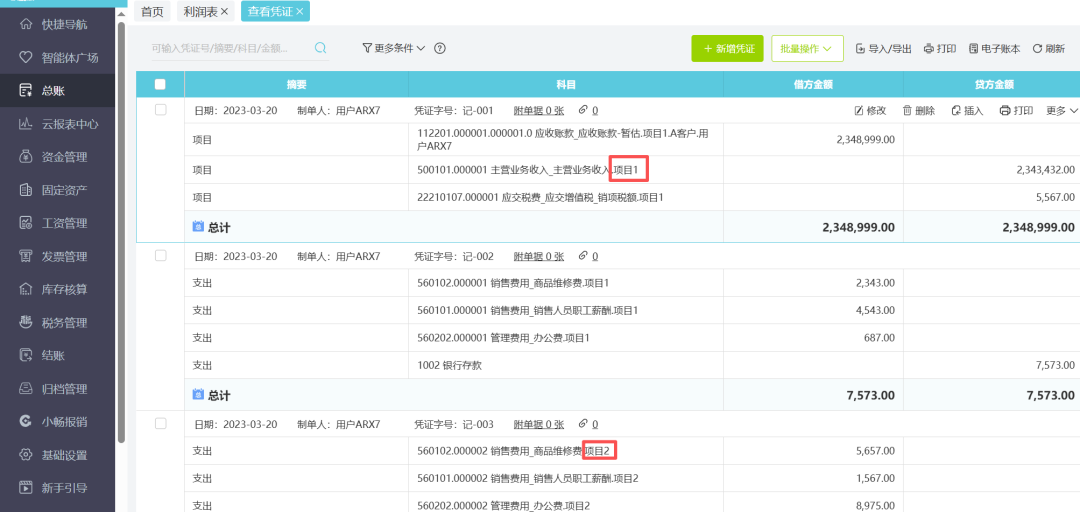This screenshot has width=1080, height=512.
Task: Click the sidebar vertical scrollbar
Action: [121, 234]
